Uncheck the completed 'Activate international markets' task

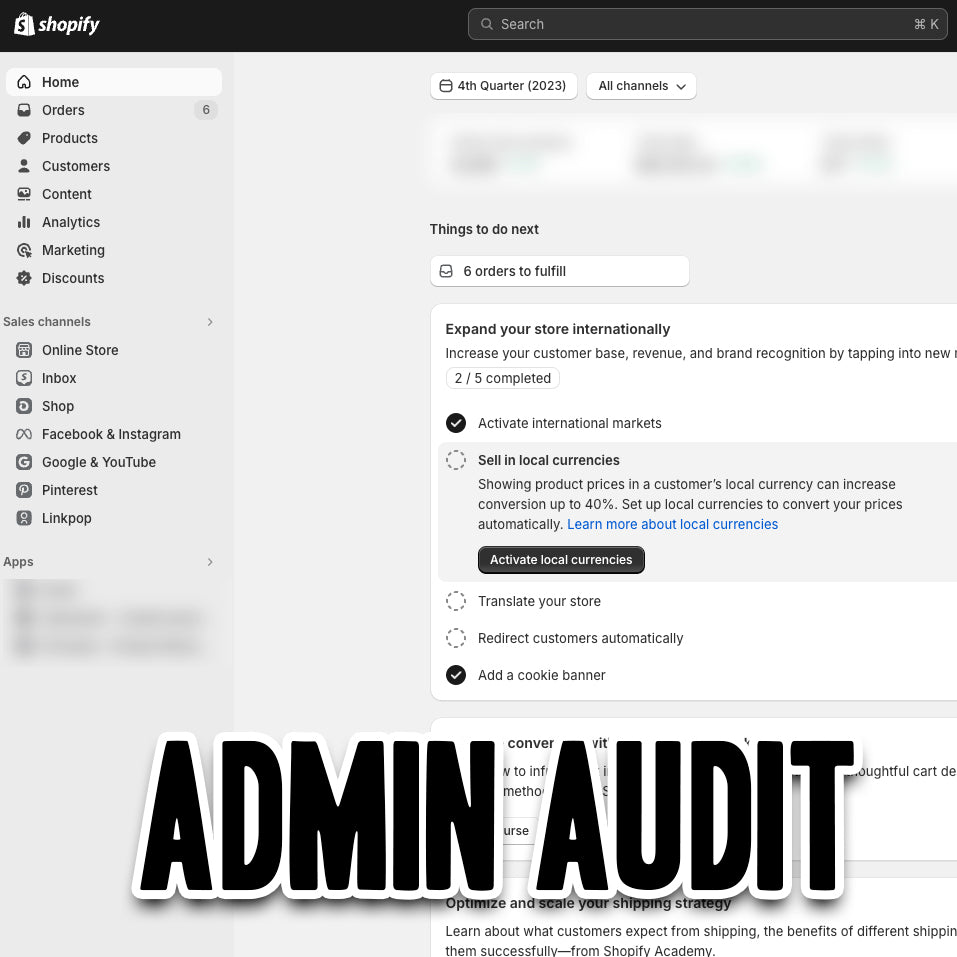[456, 423]
